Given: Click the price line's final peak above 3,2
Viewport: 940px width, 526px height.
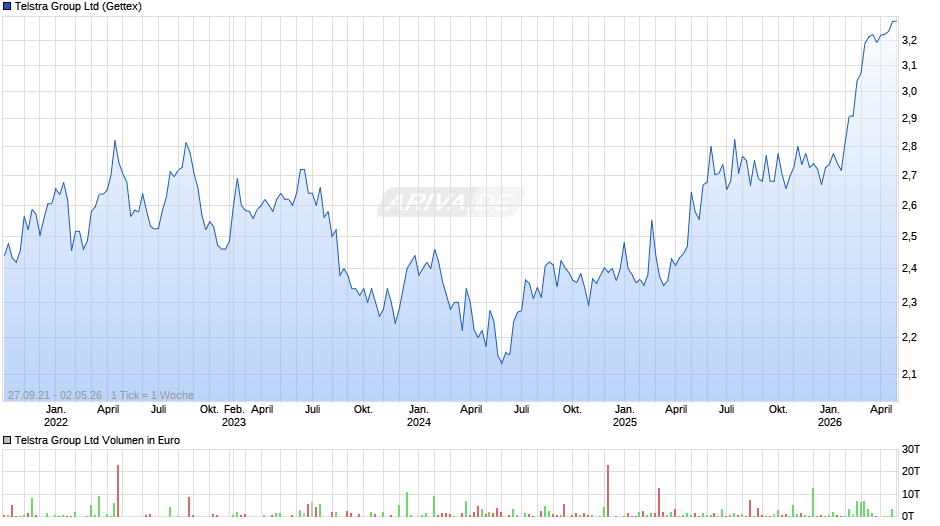Looking at the screenshot, I should (x=894, y=22).
